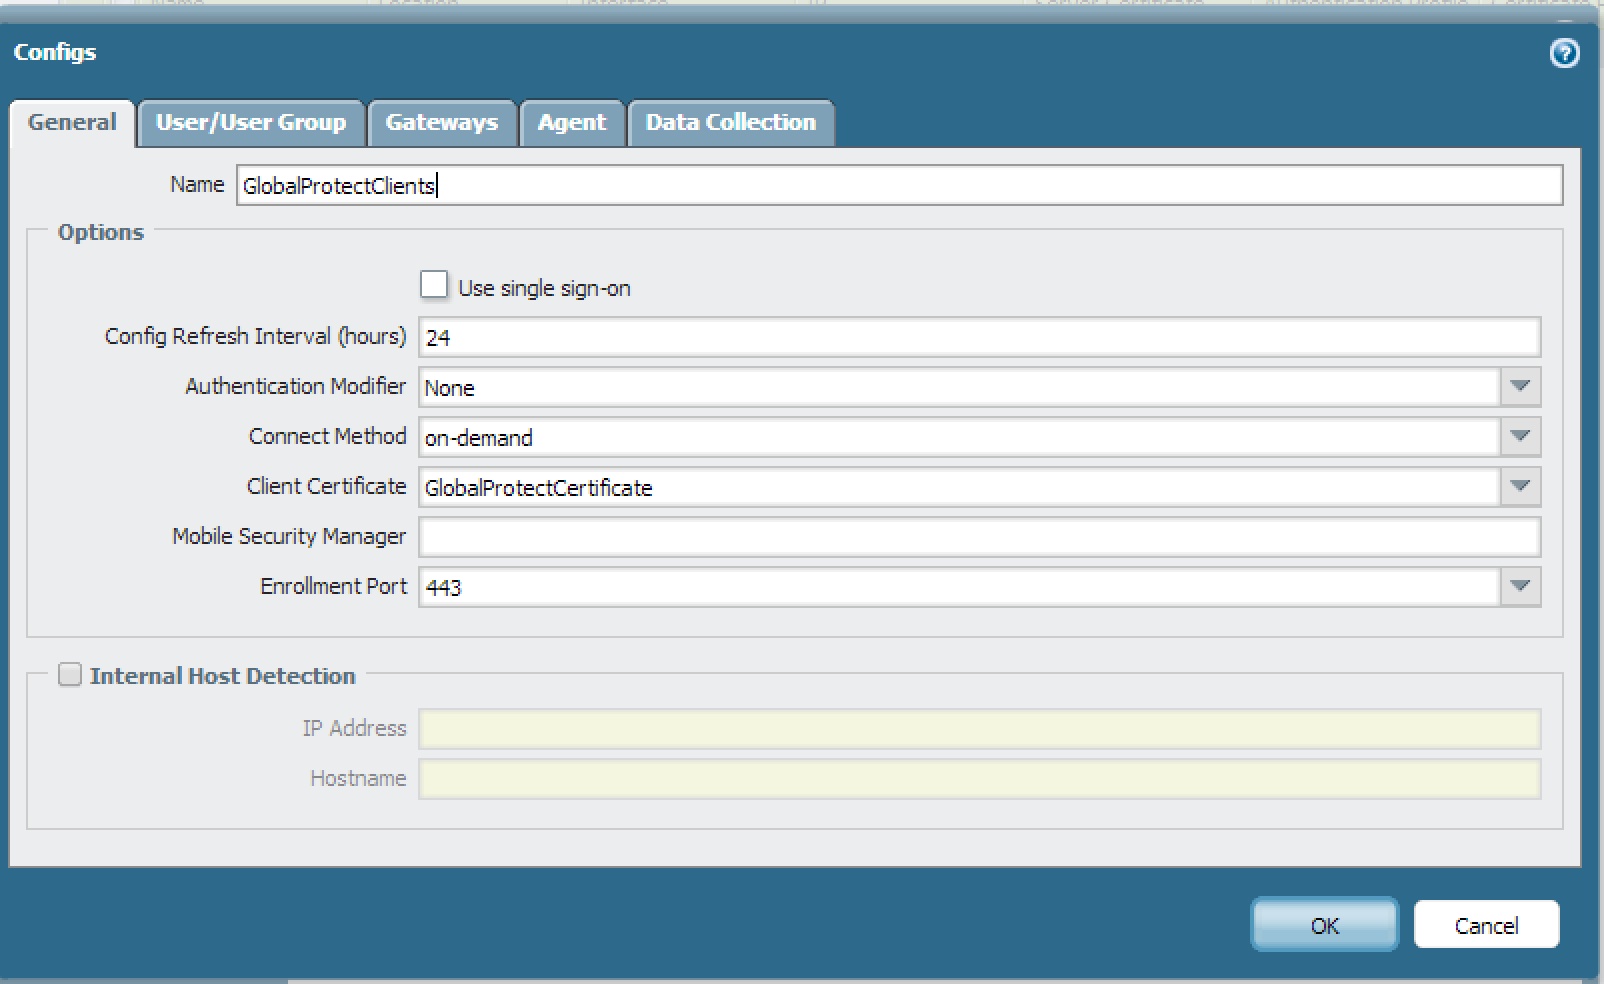Enable the Use single sign-on checkbox

tap(434, 285)
